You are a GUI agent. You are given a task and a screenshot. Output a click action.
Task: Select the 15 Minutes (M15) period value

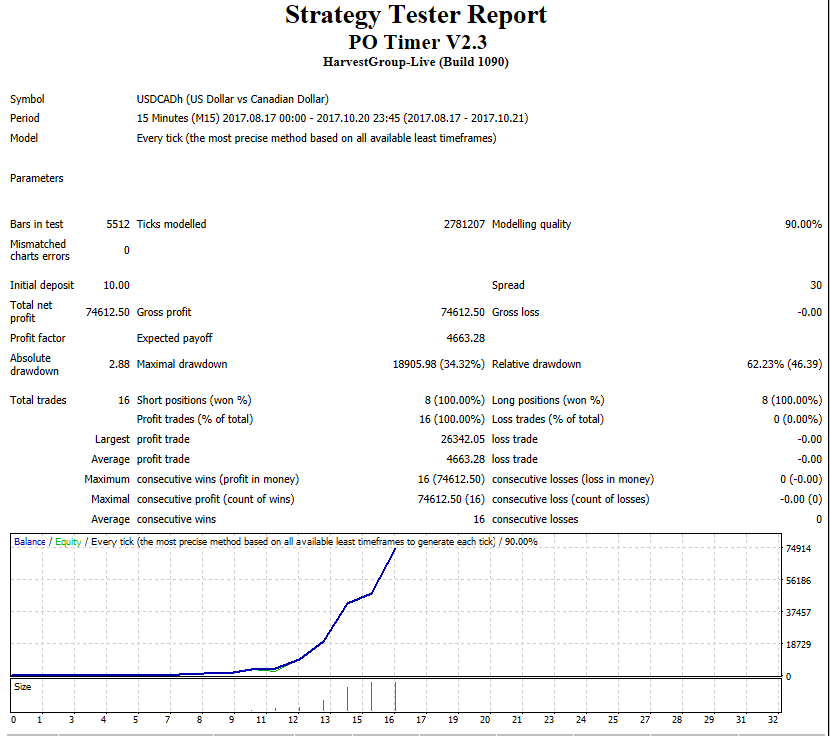(332, 118)
